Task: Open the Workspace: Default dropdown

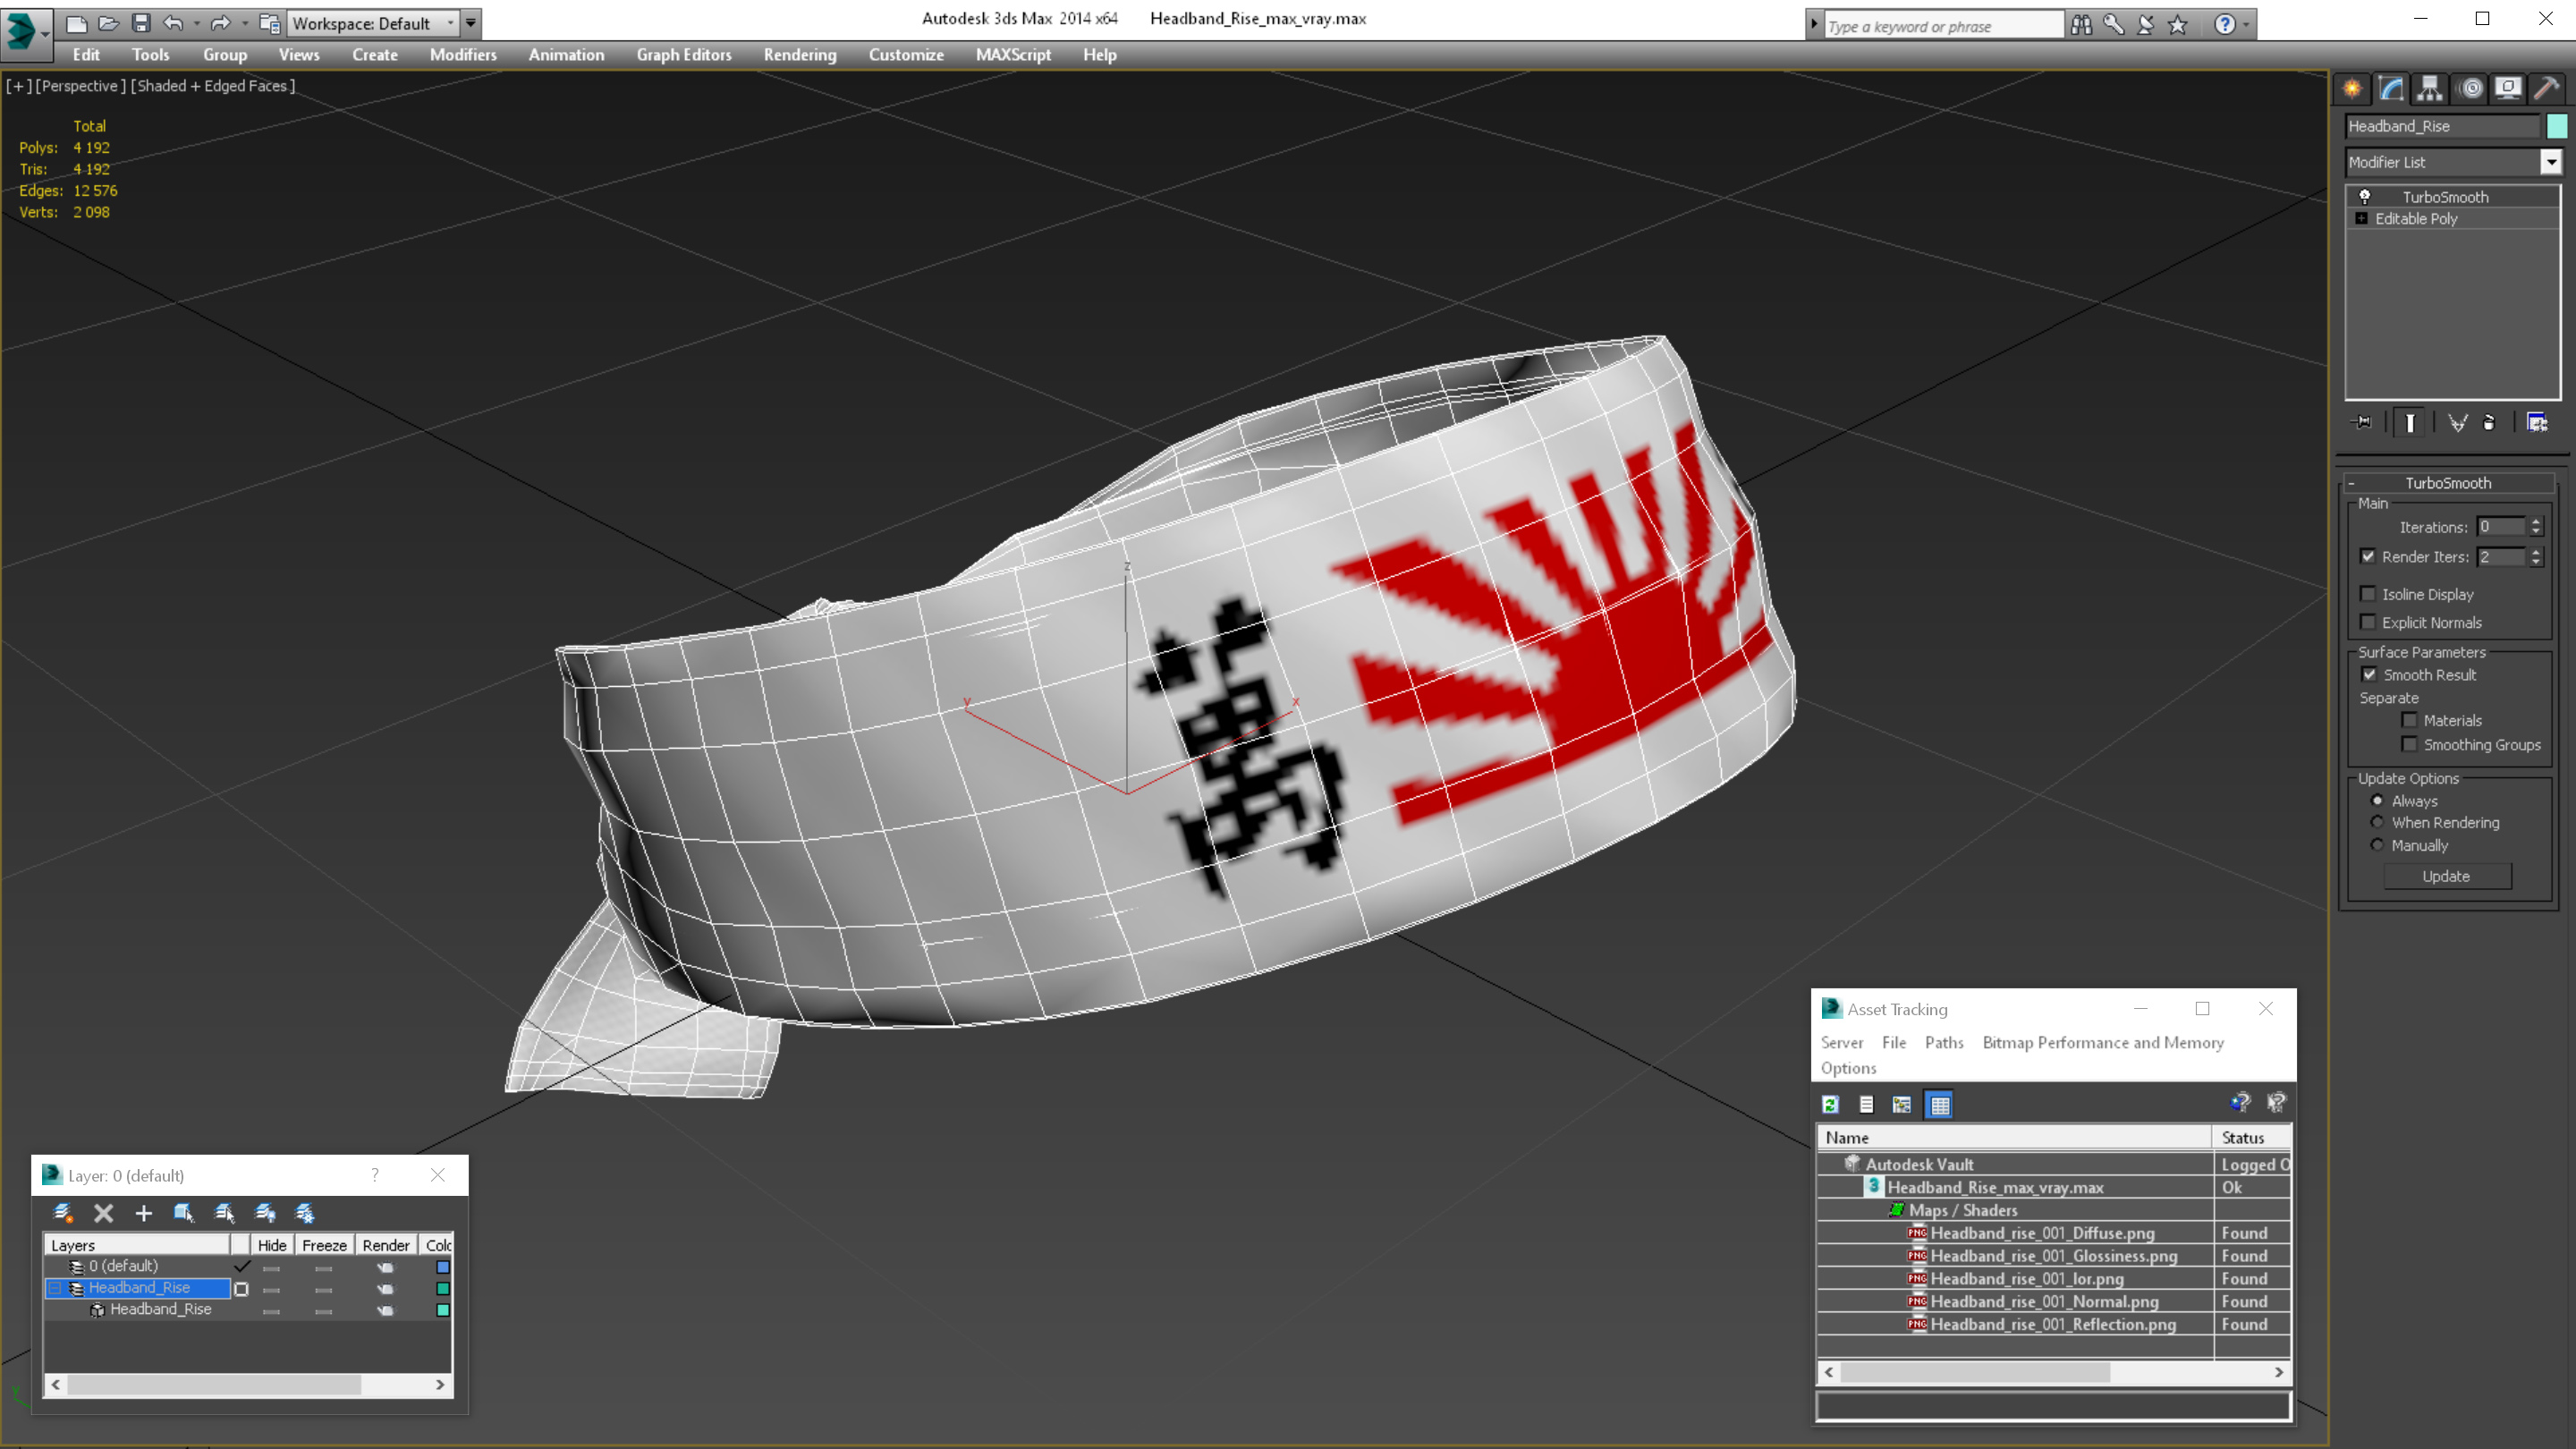Action: pyautogui.click(x=372, y=23)
